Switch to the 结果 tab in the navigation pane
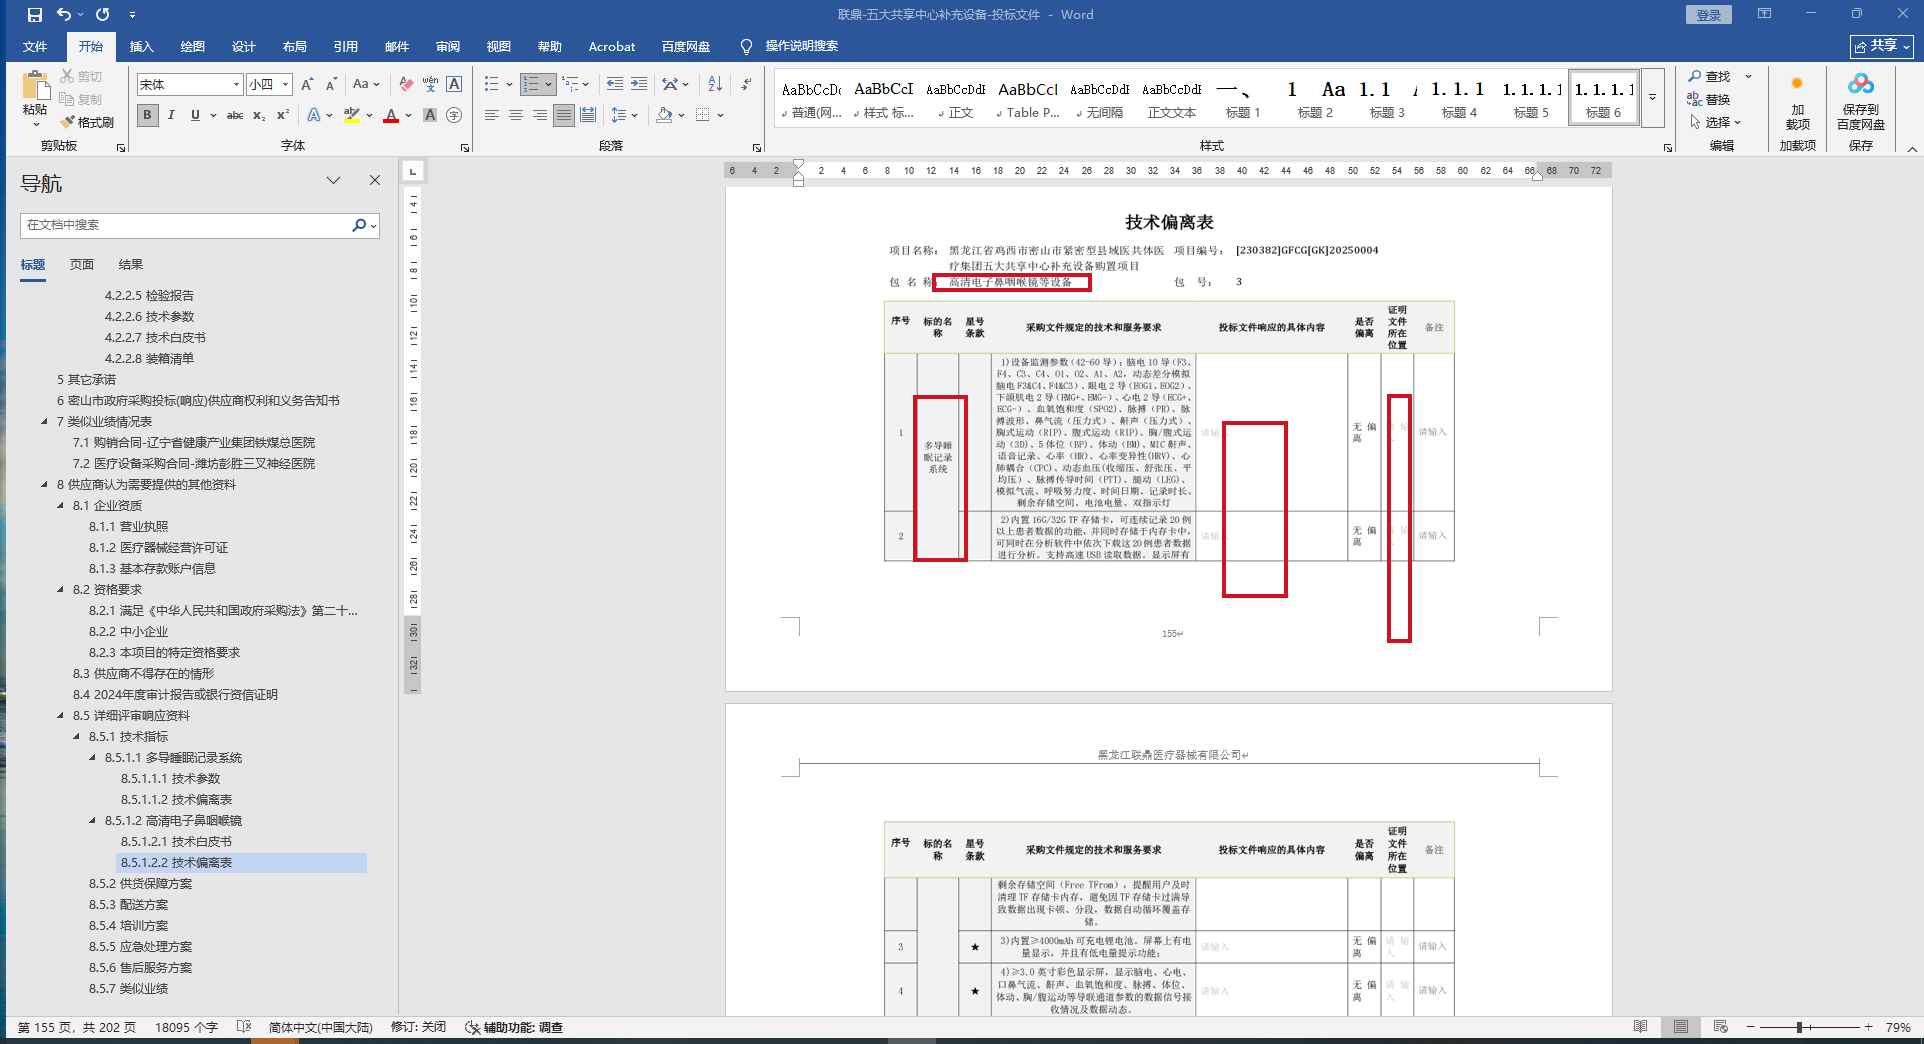This screenshot has width=1924, height=1044. coord(131,265)
